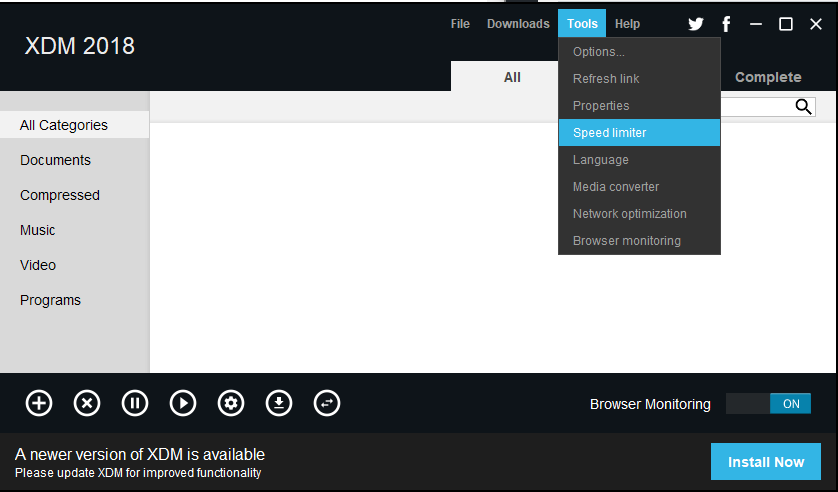Image resolution: width=838 pixels, height=492 pixels.
Task: Open the Facebook icon link
Action: click(726, 24)
